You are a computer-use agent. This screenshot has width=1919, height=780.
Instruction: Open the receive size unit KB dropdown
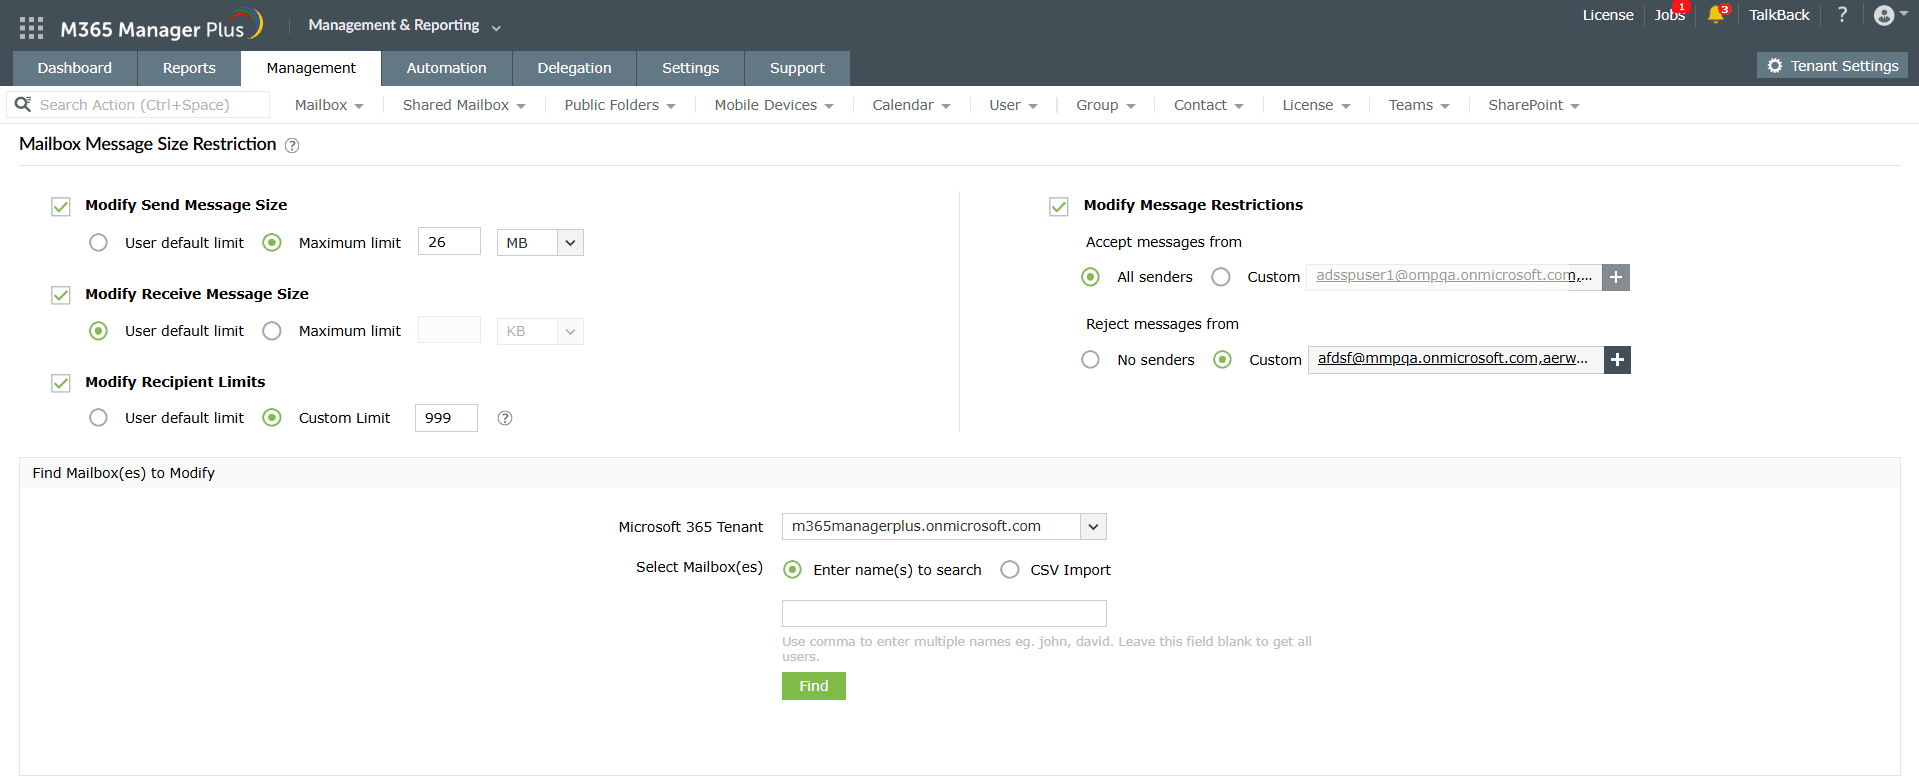[540, 331]
